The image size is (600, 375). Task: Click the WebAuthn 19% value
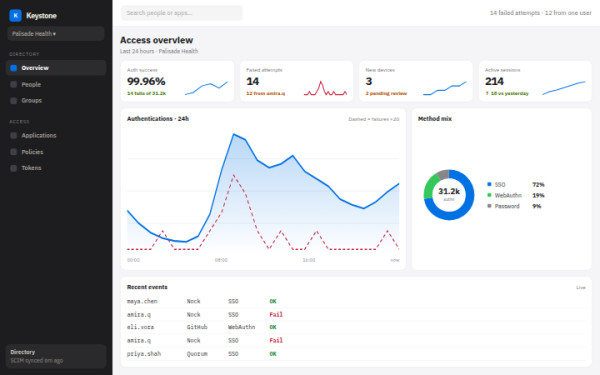coord(538,196)
